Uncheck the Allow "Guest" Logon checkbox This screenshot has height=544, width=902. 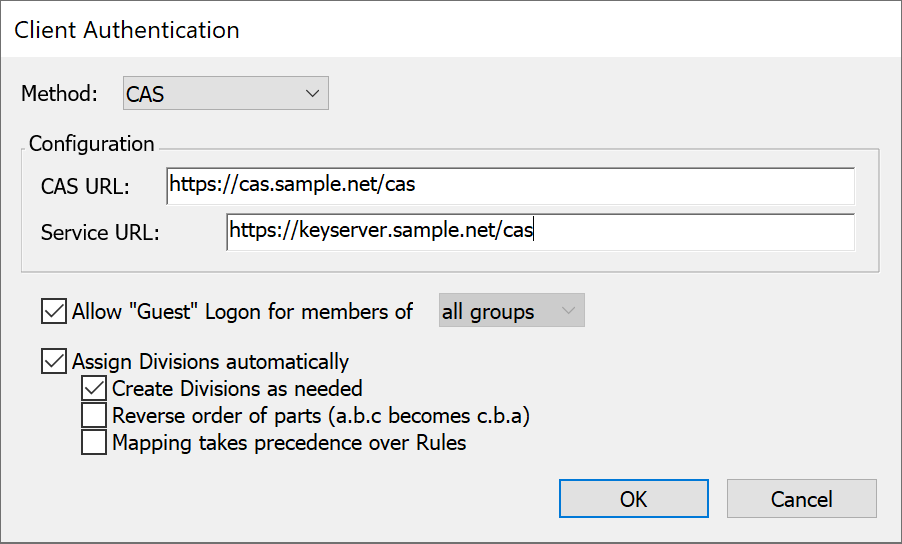click(53, 311)
